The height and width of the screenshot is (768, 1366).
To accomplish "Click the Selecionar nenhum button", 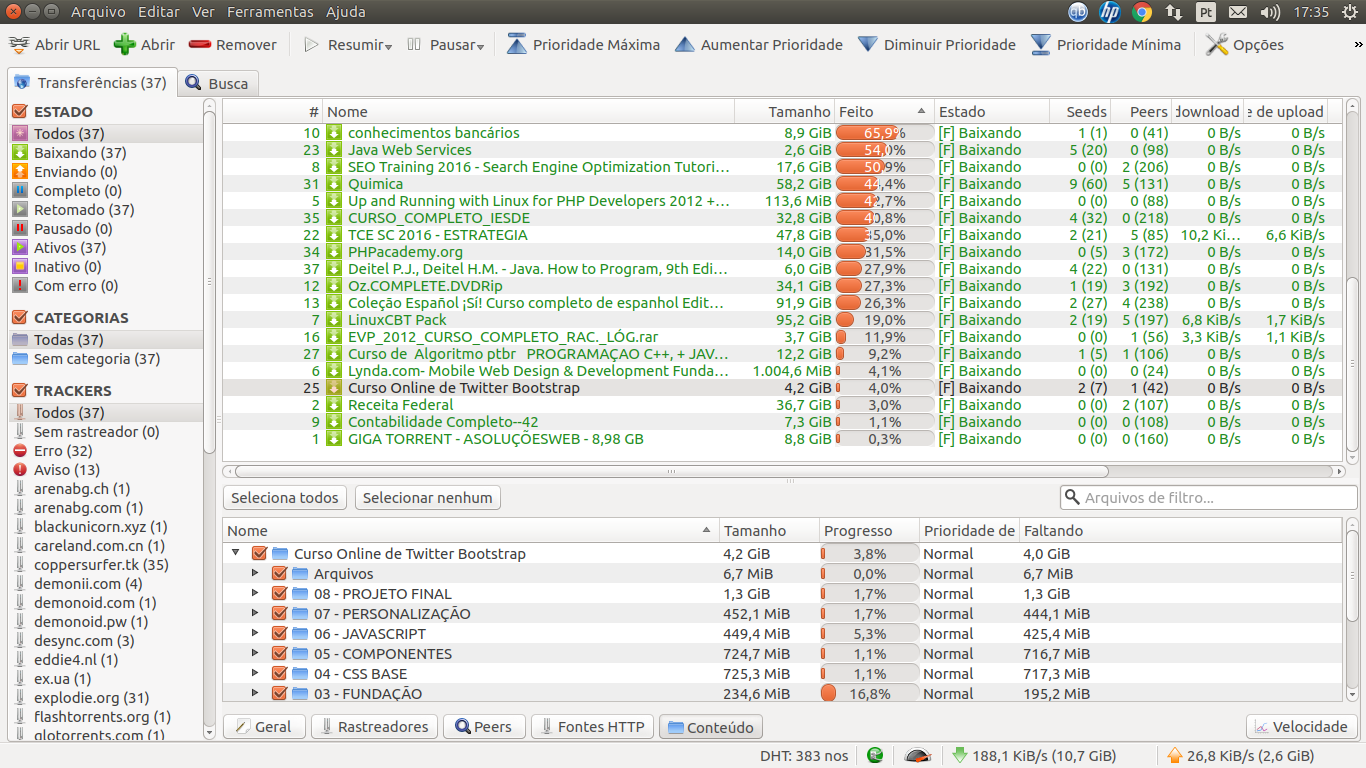I will coord(428,498).
